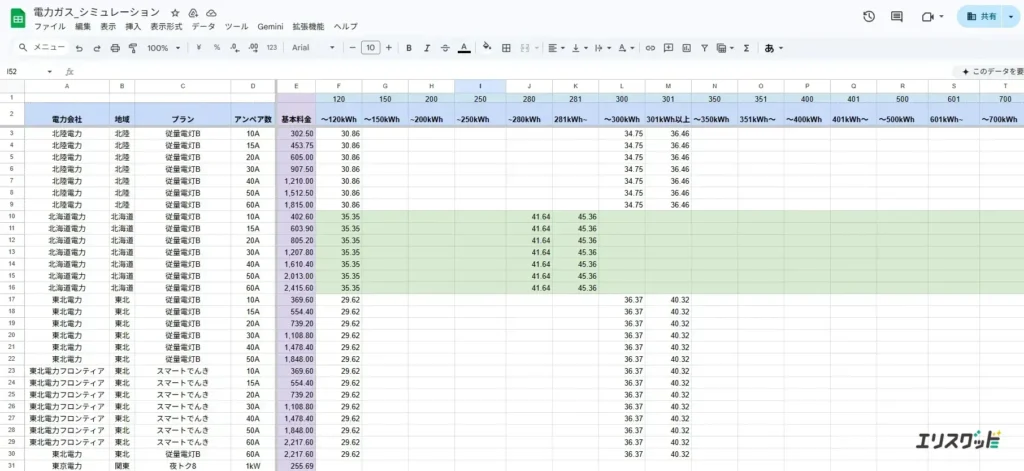
Task: Increase font size with plus button
Action: 389,48
